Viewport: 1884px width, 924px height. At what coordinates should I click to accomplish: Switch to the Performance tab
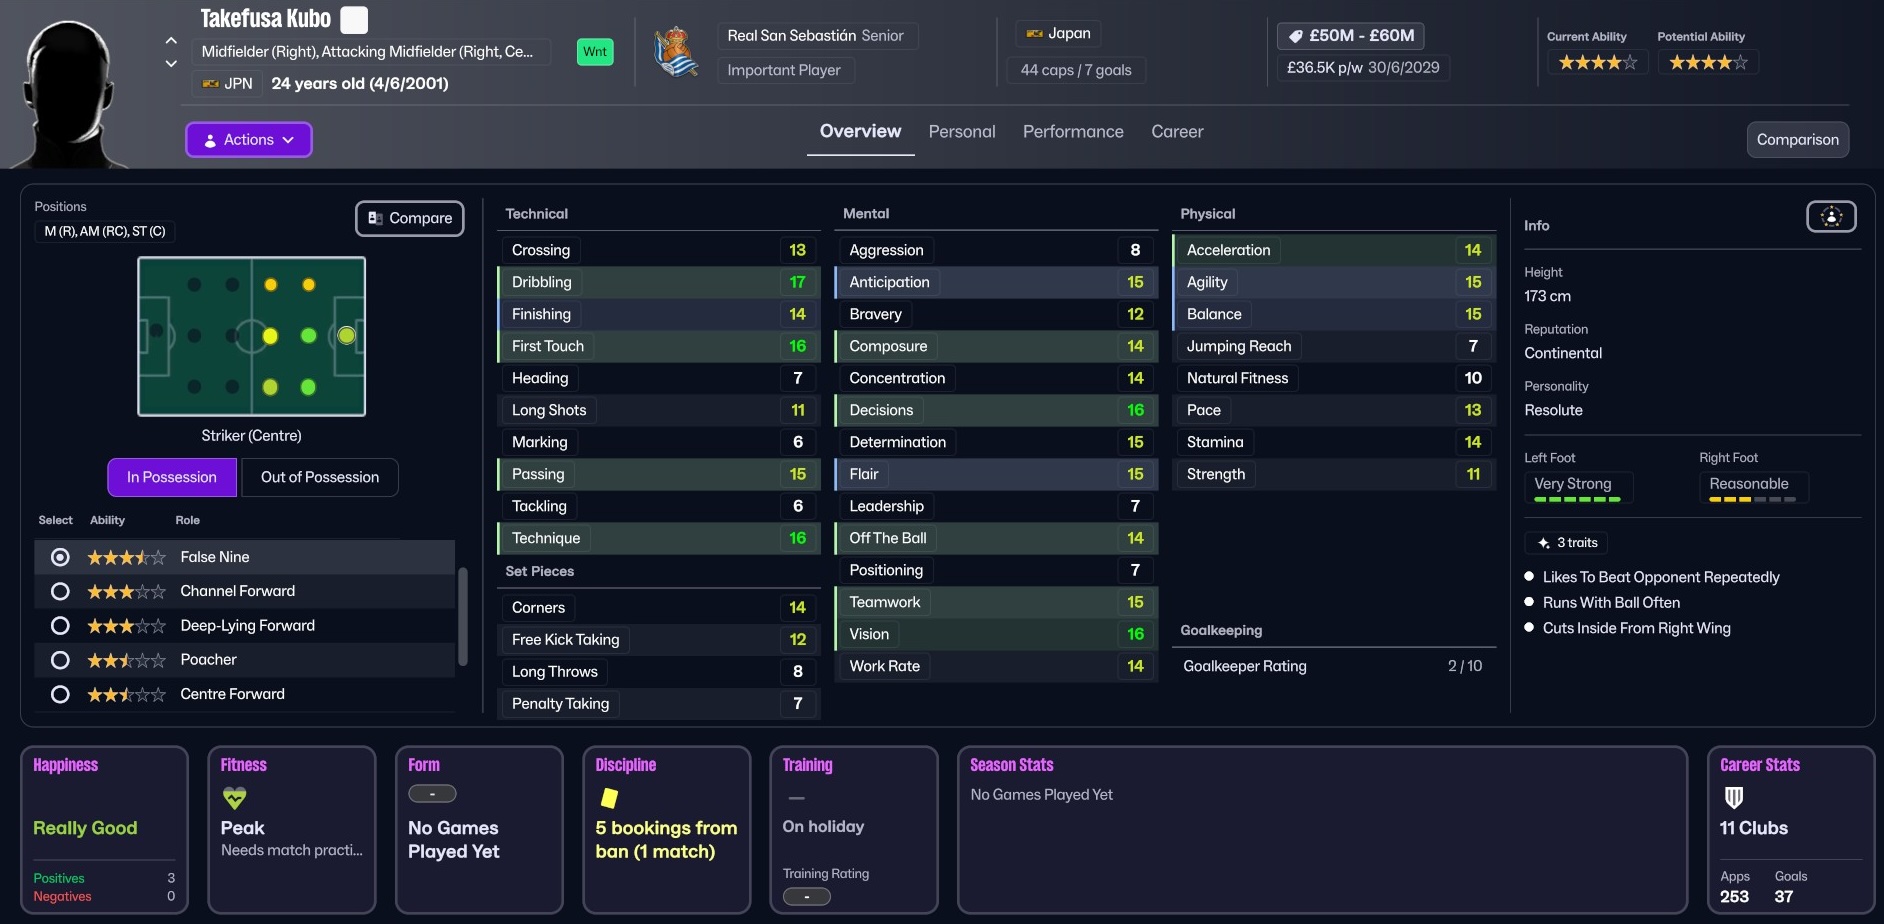pos(1072,132)
